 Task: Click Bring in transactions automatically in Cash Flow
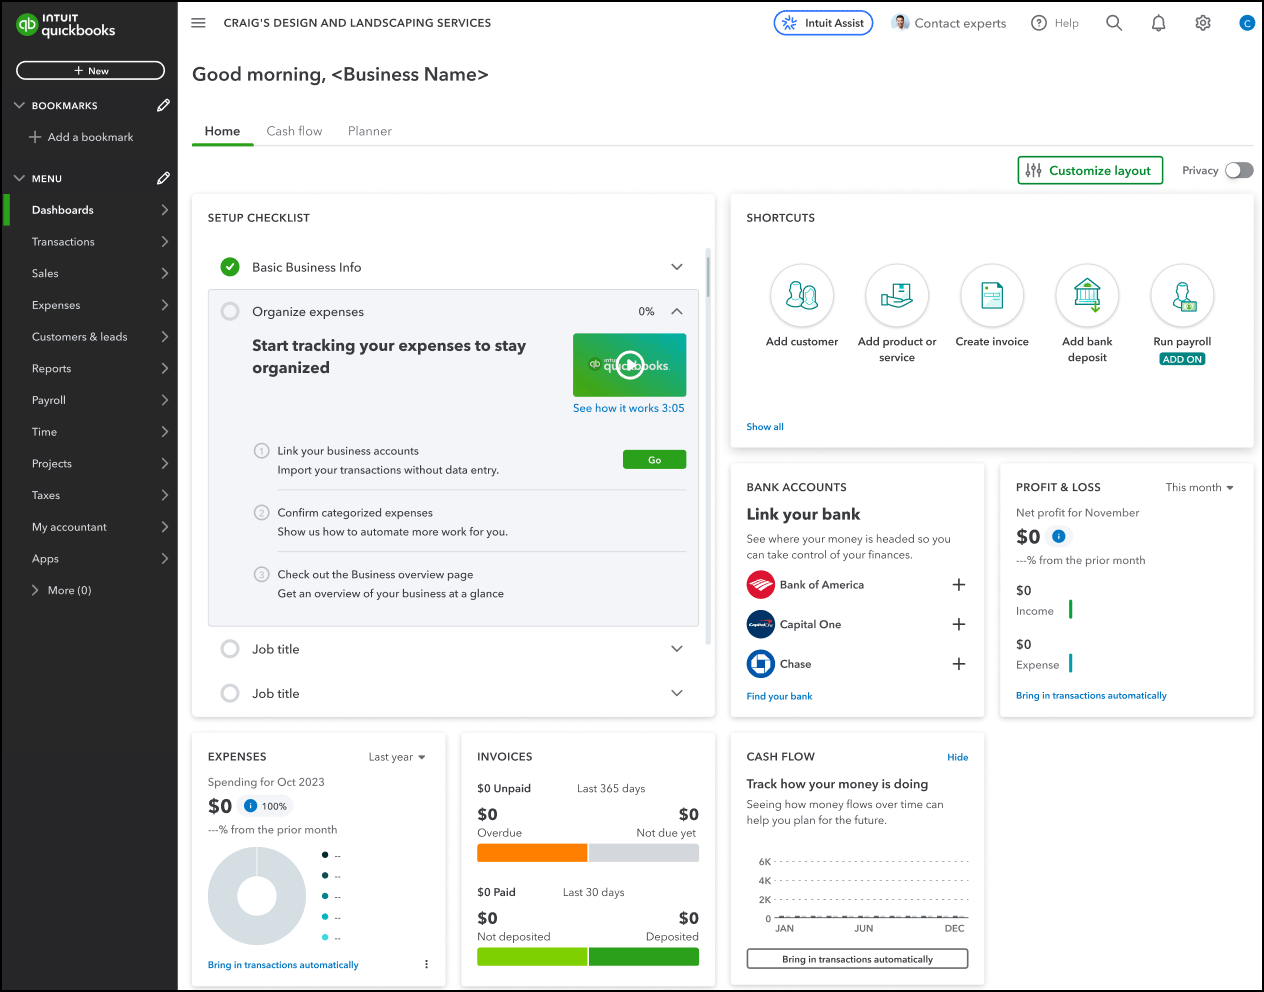[857, 959]
